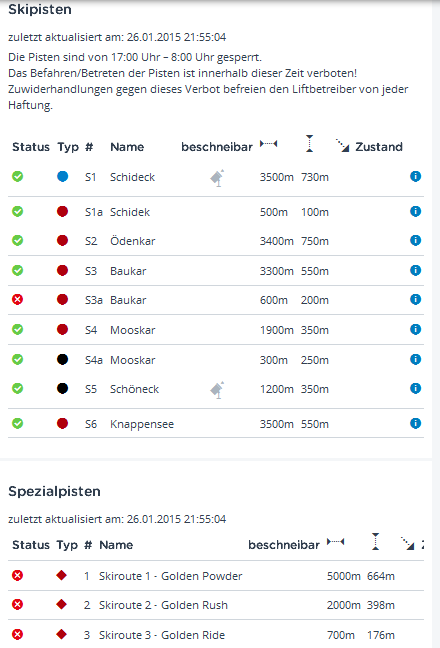The height and width of the screenshot is (648, 440).
Task: Click snow cannon icon for S1 Schideck
Action: point(217,178)
